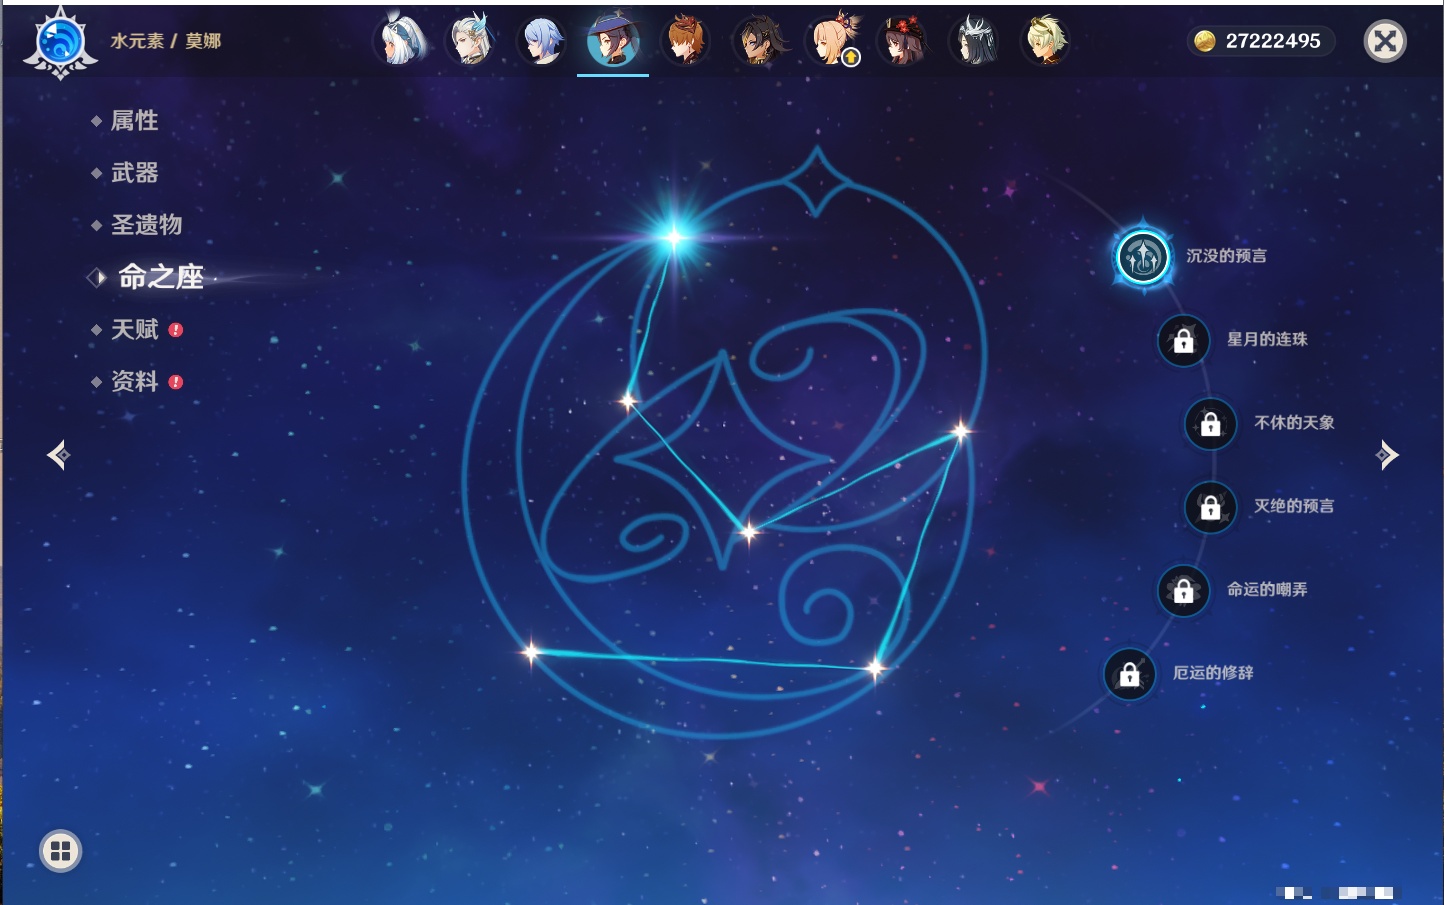1444x905 pixels.
Task: Select Mona's highlighted witch-hat portrait
Action: (613, 41)
